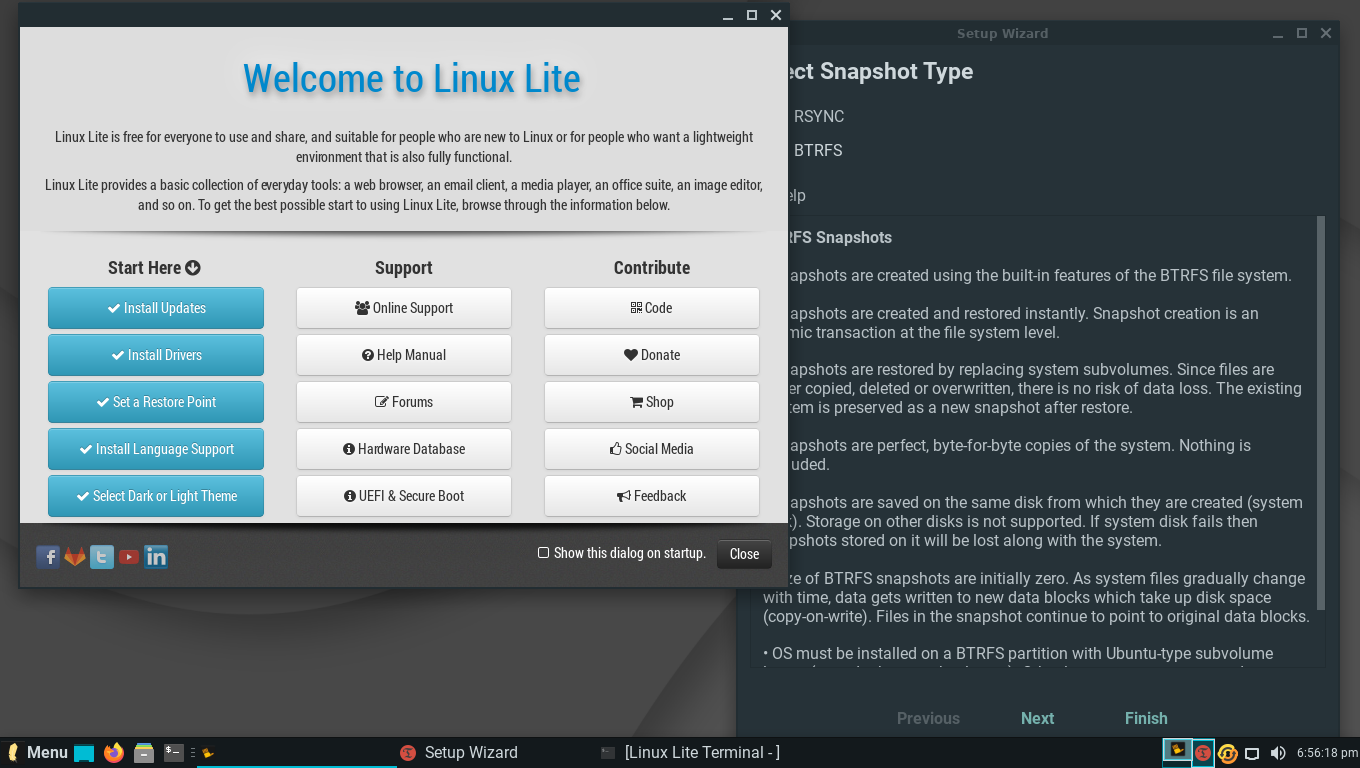Open the Code contribute button

pos(652,308)
